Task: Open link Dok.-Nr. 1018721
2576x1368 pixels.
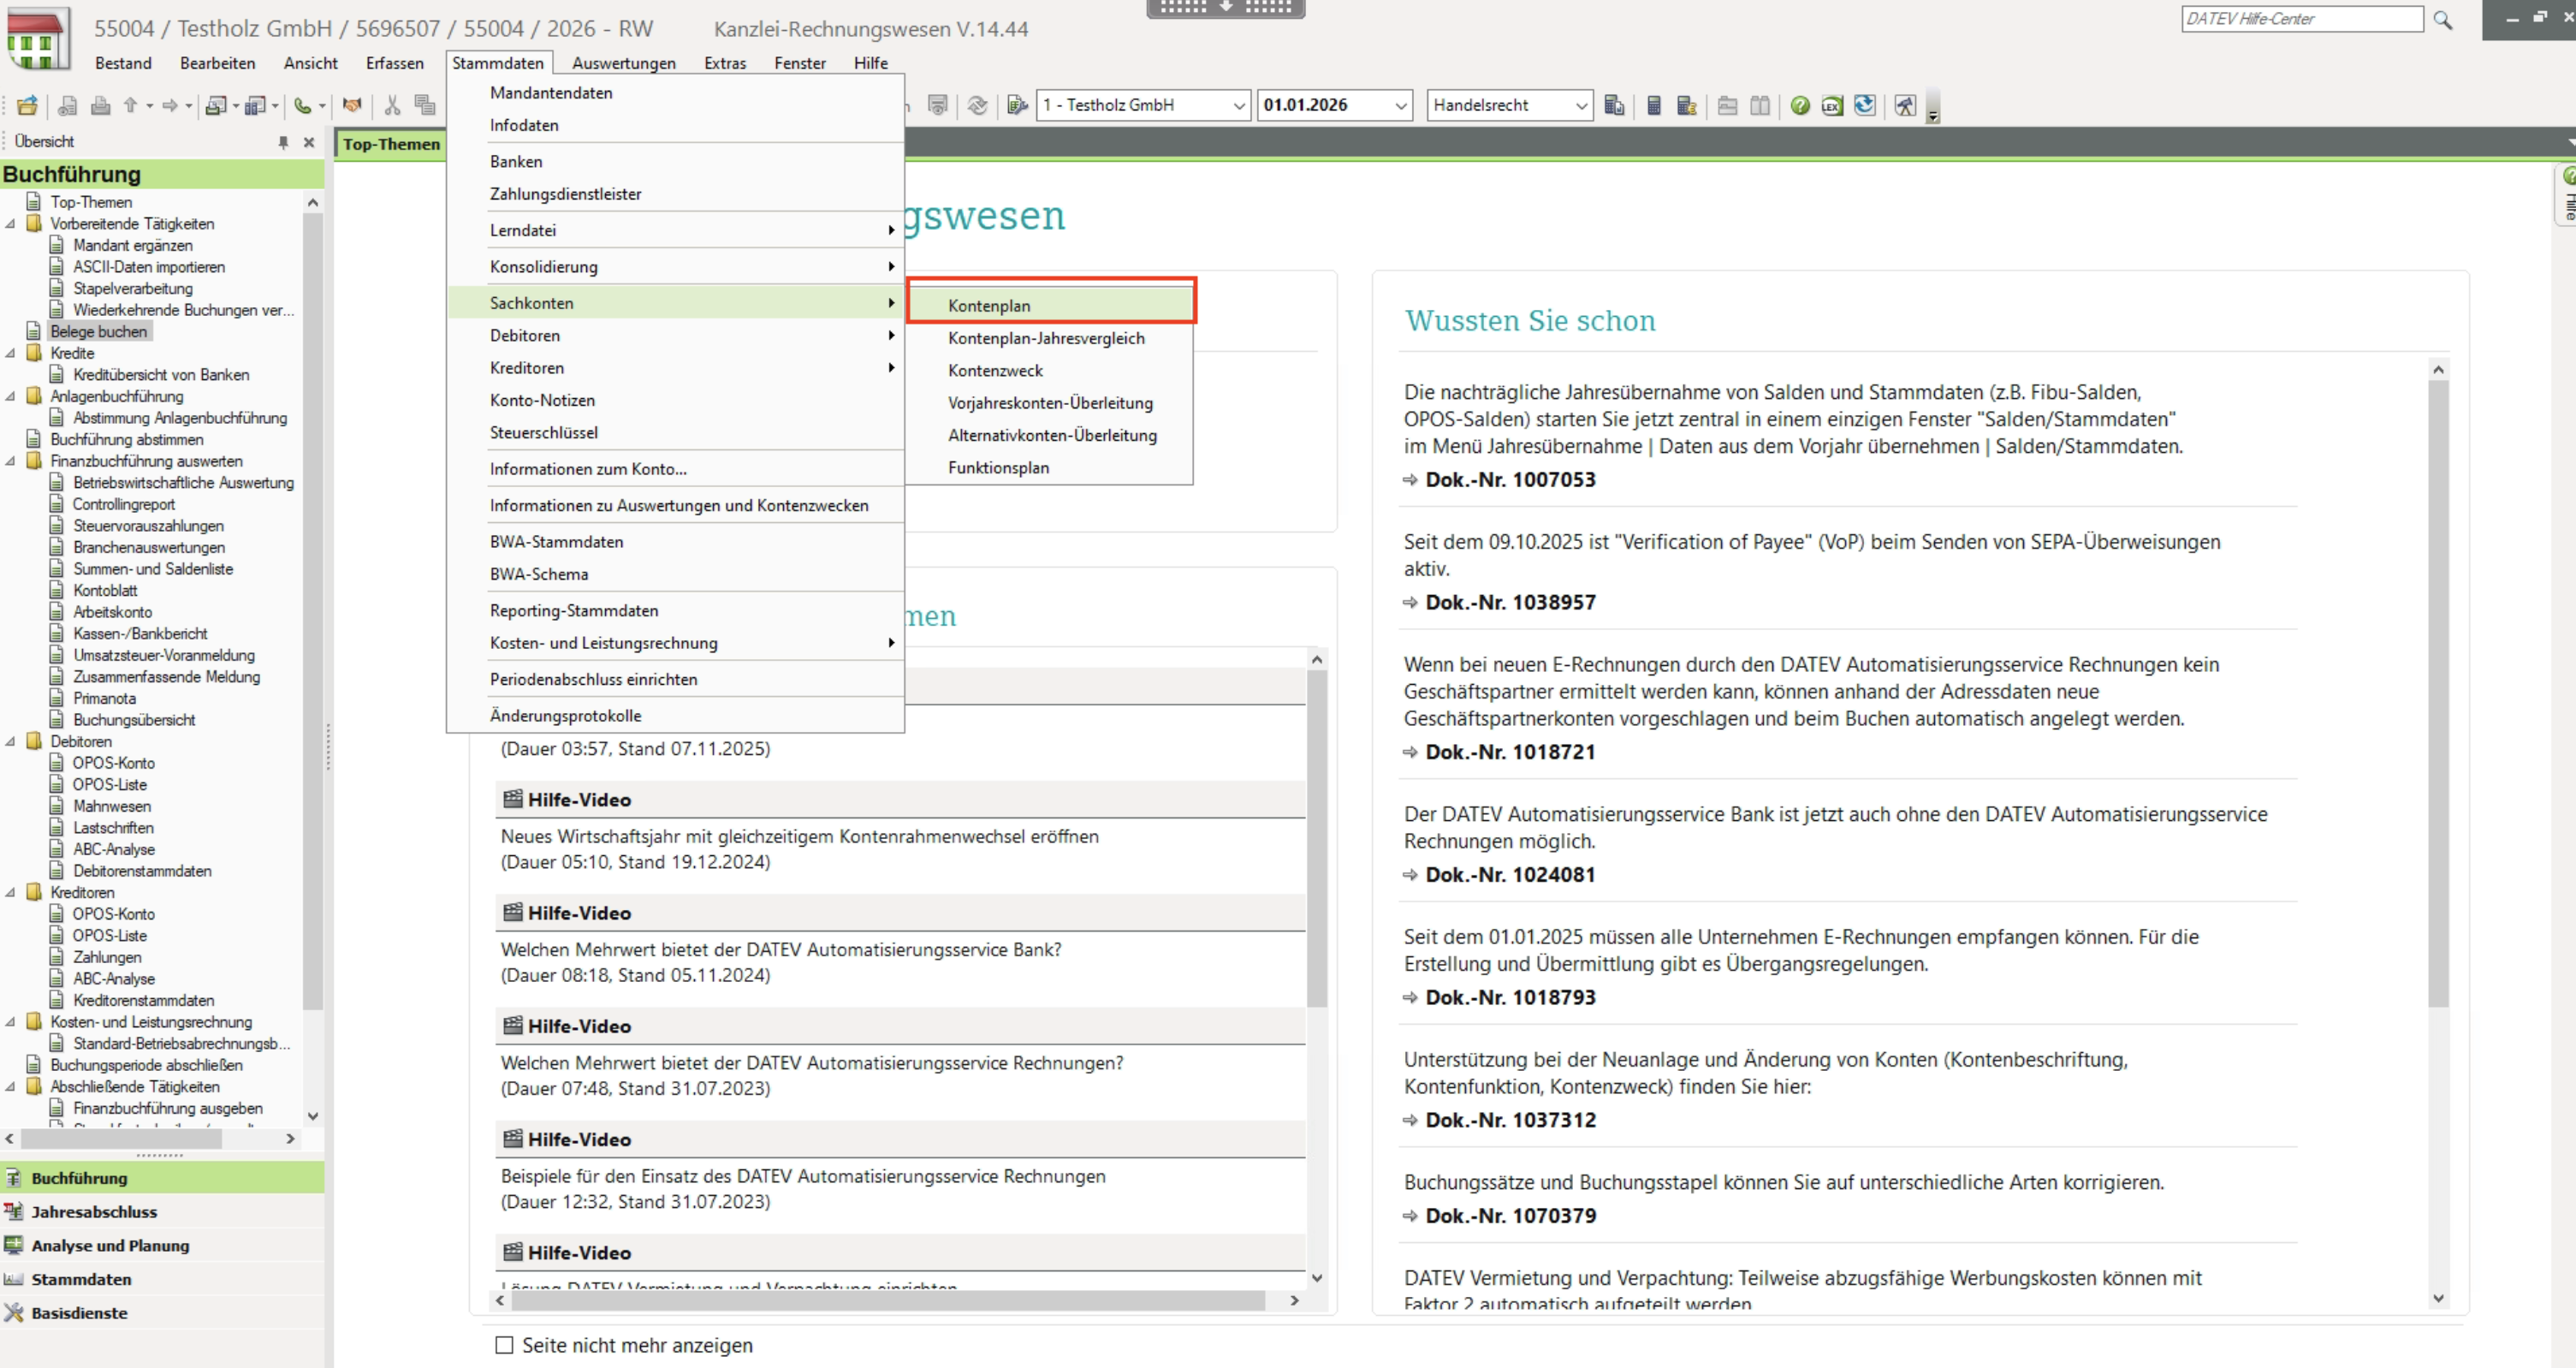Action: coord(1510,752)
